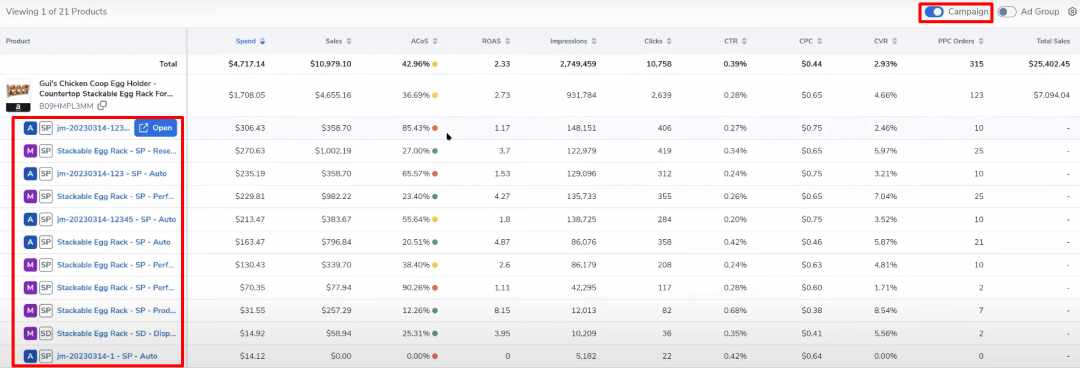Image resolution: width=1080 pixels, height=368 pixels.
Task: Click the ROAS column sort arrows
Action: tap(508, 41)
